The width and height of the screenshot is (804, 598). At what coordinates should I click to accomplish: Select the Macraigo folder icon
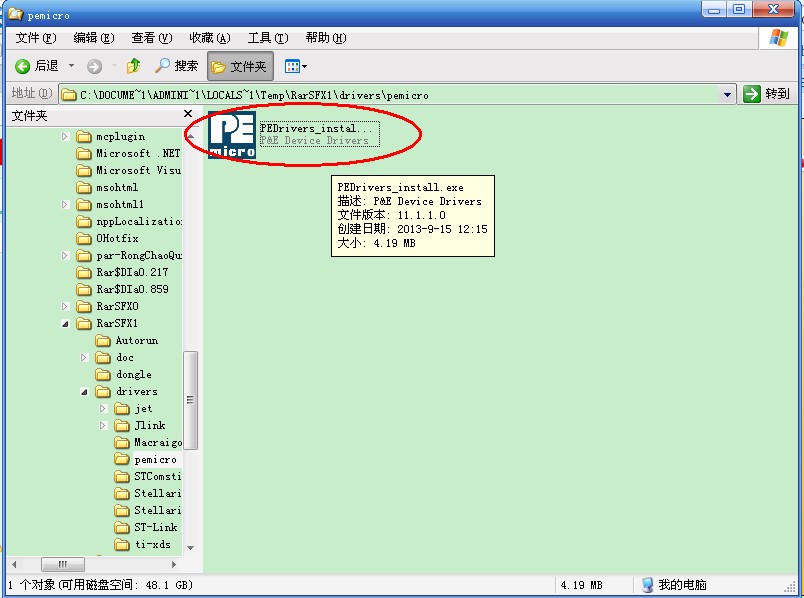coord(122,442)
